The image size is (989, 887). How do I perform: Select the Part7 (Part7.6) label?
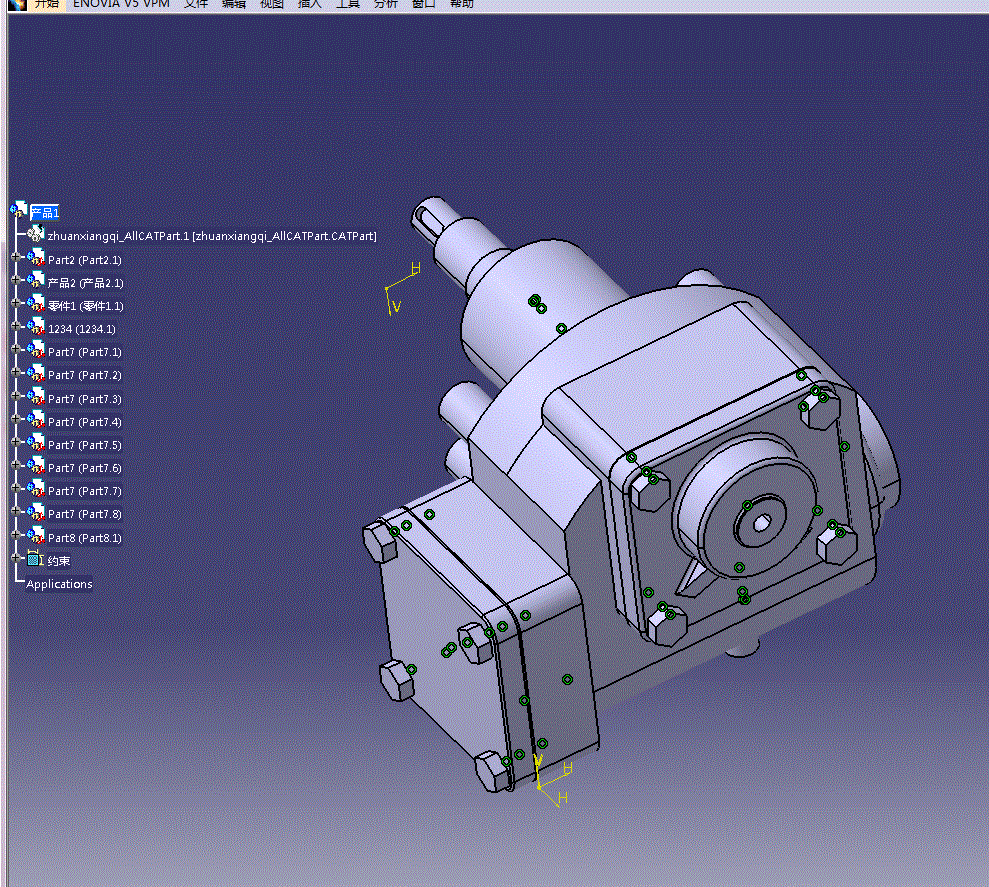pos(85,468)
